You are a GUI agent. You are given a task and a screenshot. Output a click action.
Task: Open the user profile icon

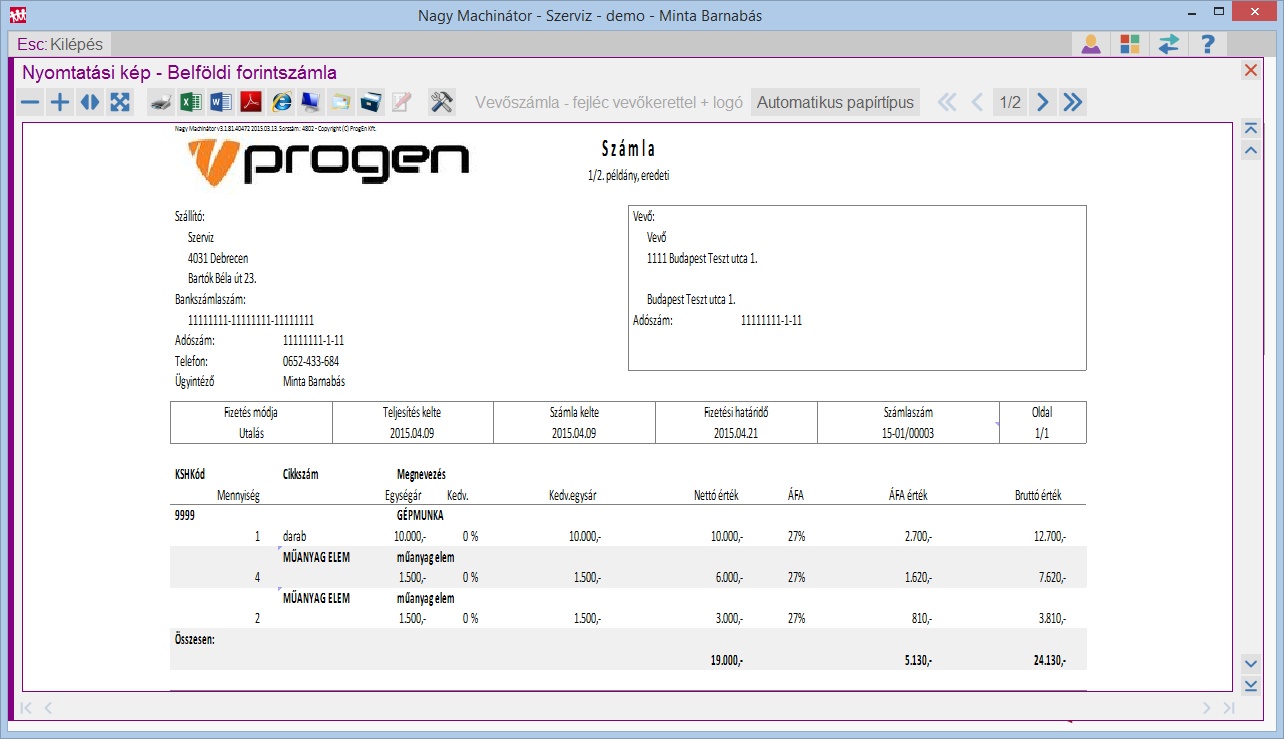[x=1091, y=44]
